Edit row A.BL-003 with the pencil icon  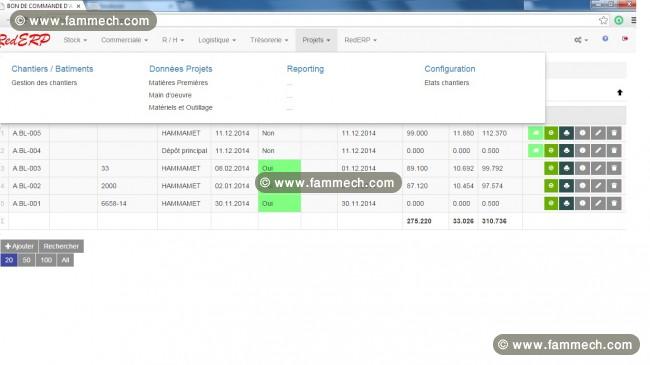(x=598, y=168)
